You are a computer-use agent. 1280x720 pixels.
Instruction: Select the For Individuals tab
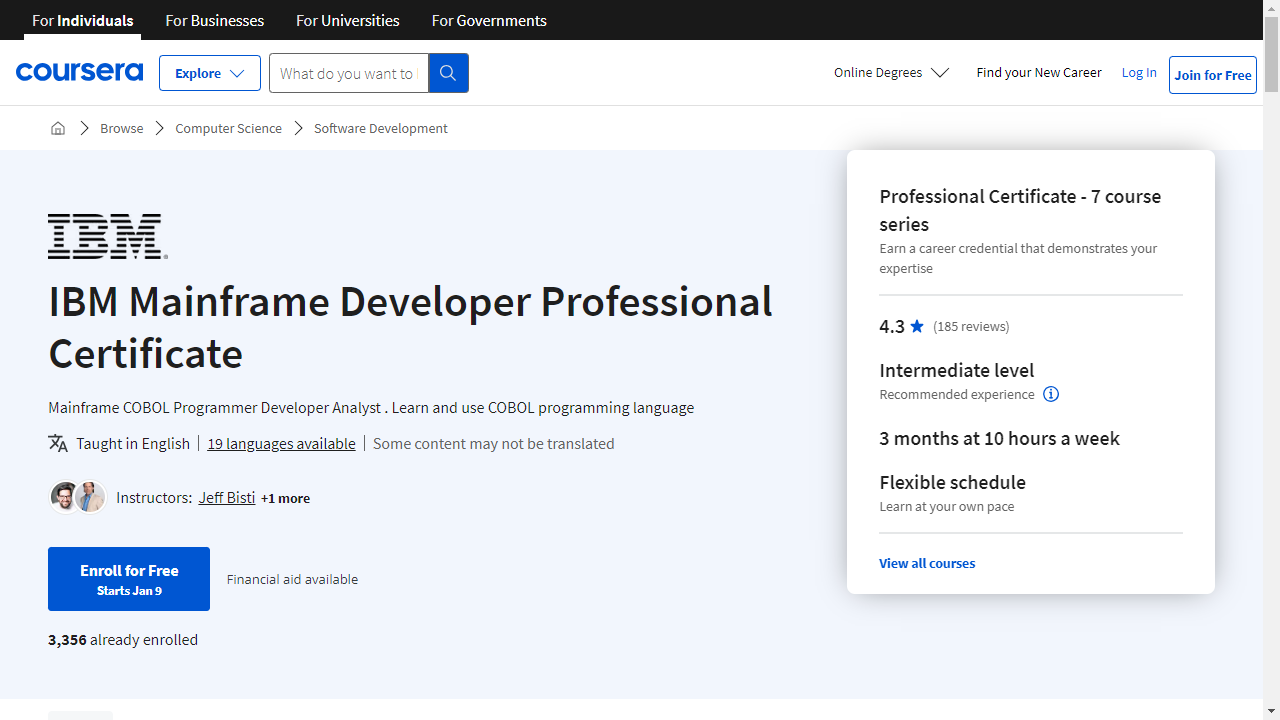[x=83, y=20]
